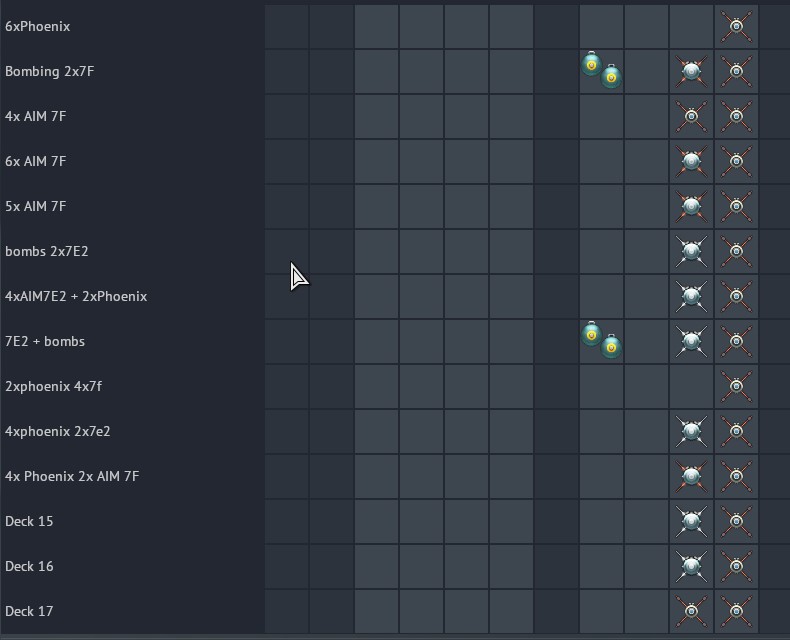This screenshot has width=790, height=640.
Task: Select the Deck 17 label
Action: [x=29, y=611]
